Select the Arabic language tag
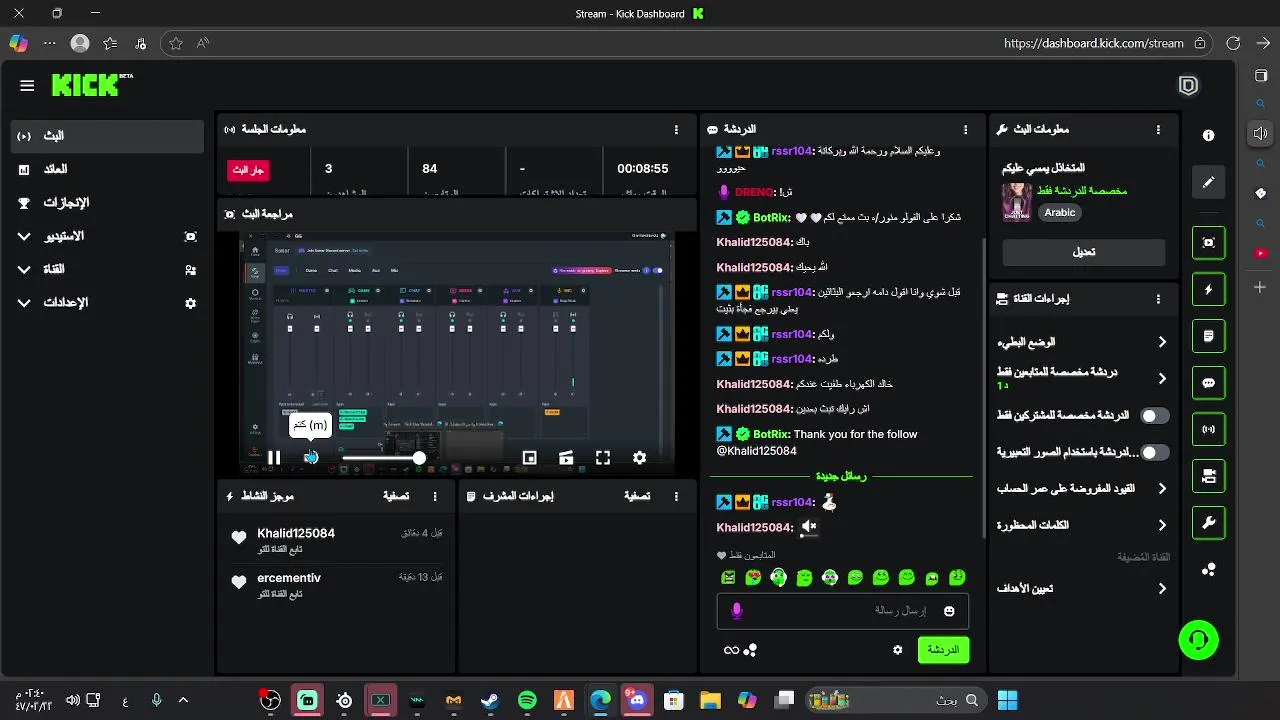 pyautogui.click(x=1060, y=213)
